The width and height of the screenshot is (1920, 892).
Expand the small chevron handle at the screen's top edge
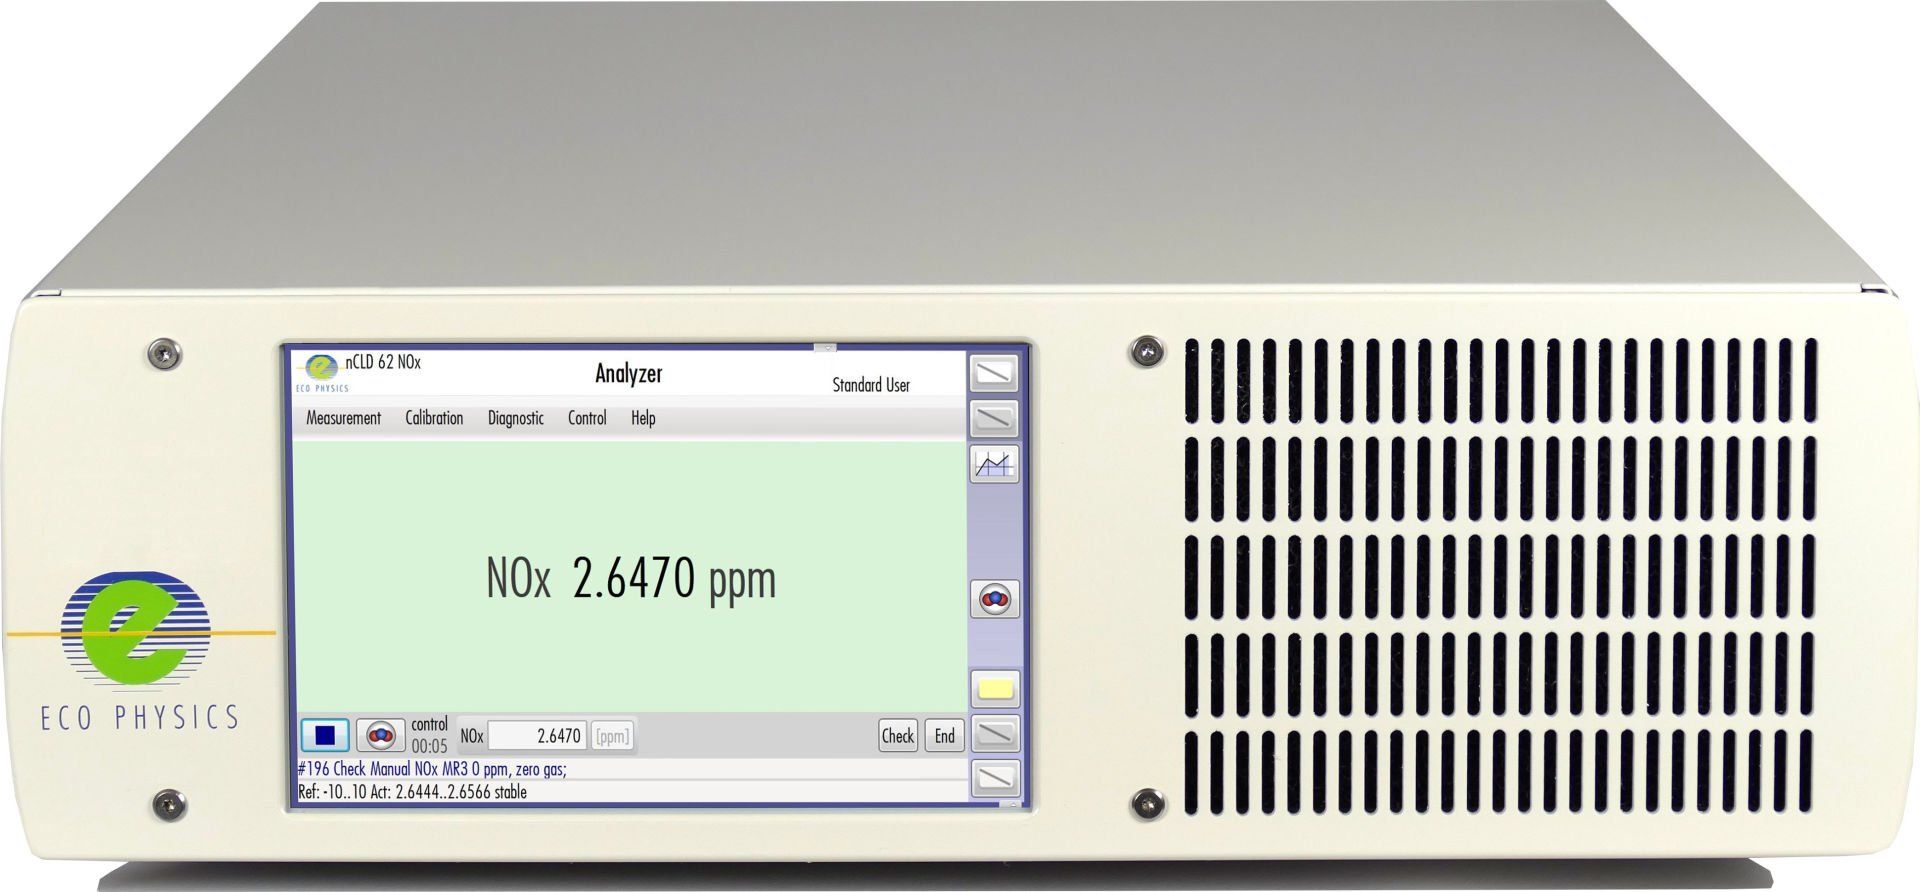tap(825, 348)
